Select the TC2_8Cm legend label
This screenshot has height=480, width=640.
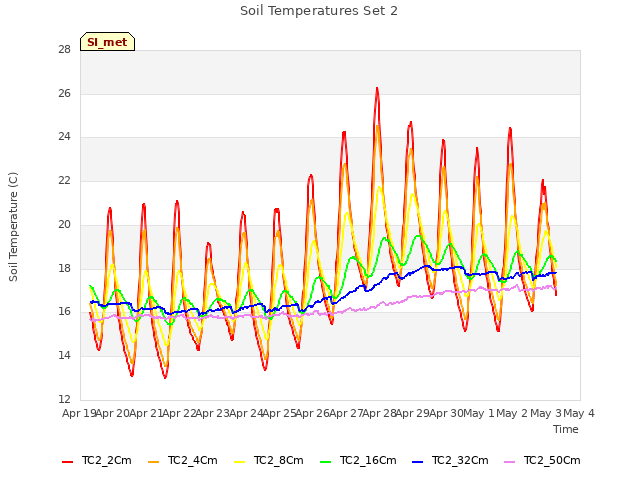pyautogui.click(x=279, y=461)
